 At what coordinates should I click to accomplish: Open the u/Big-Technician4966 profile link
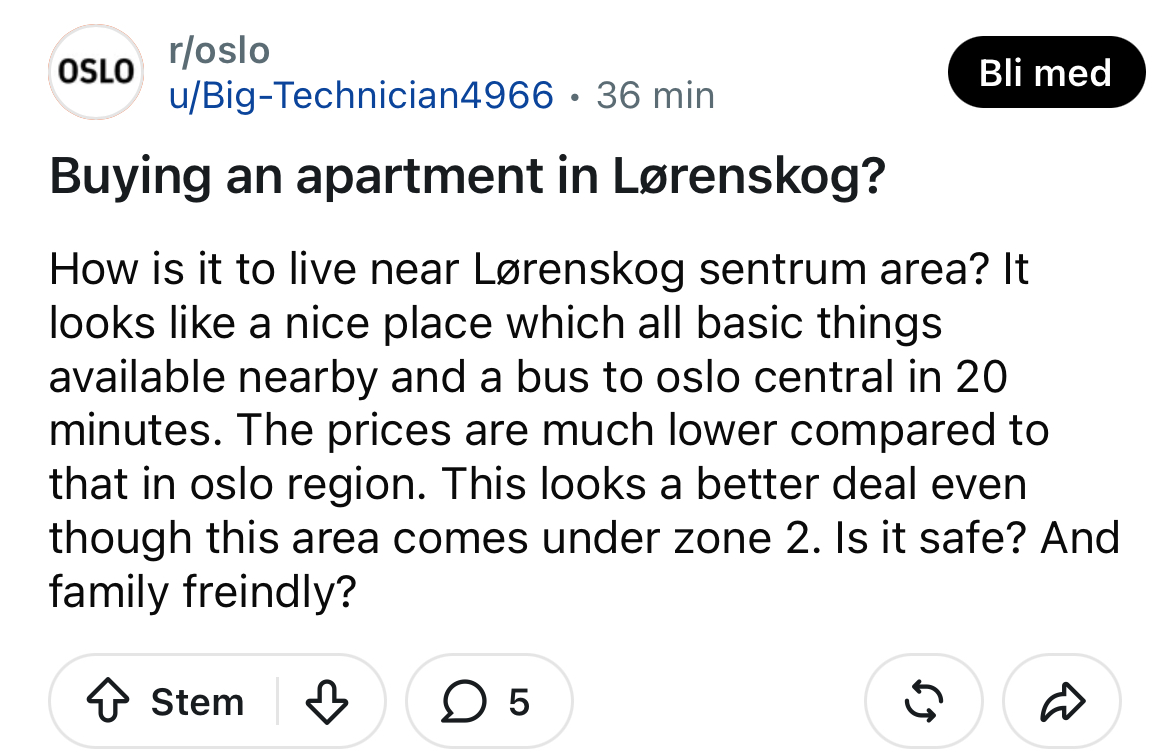click(x=361, y=95)
